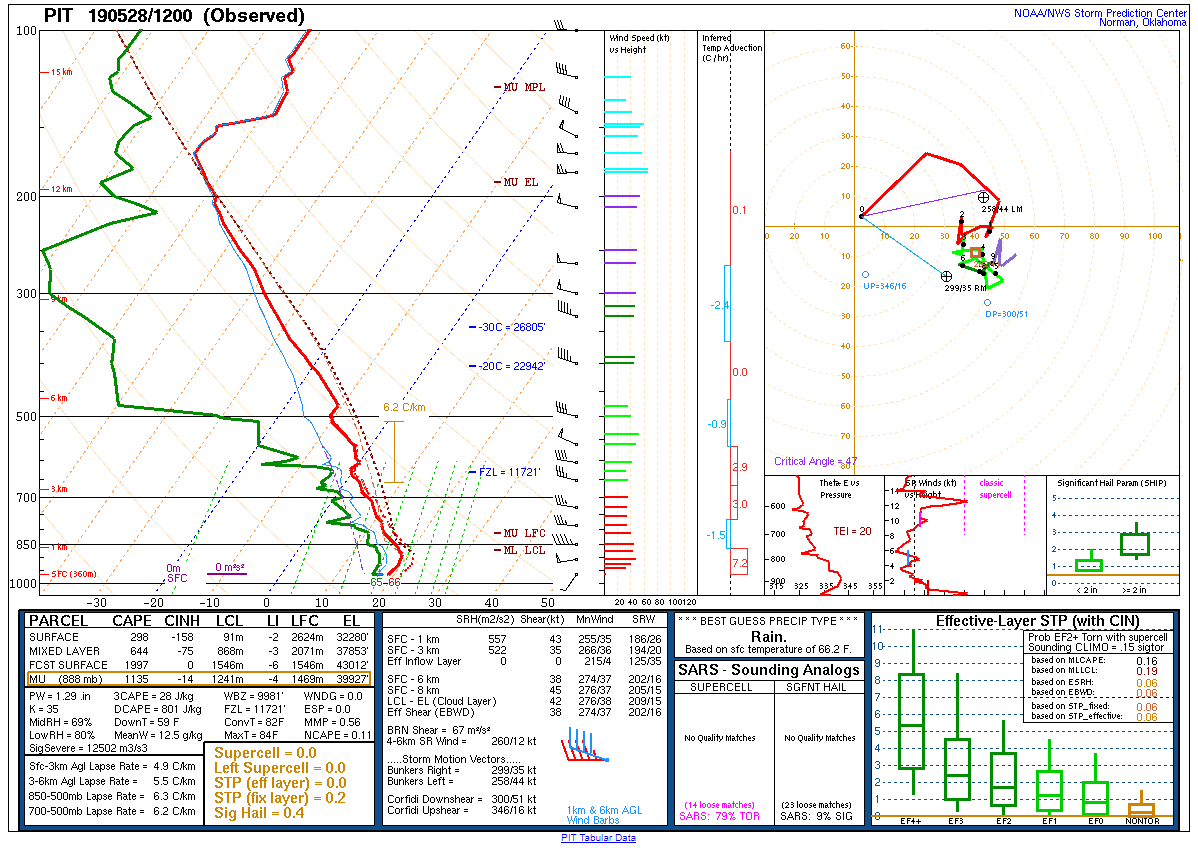Click the 258/44 LM hodograph label

(x=1002, y=209)
